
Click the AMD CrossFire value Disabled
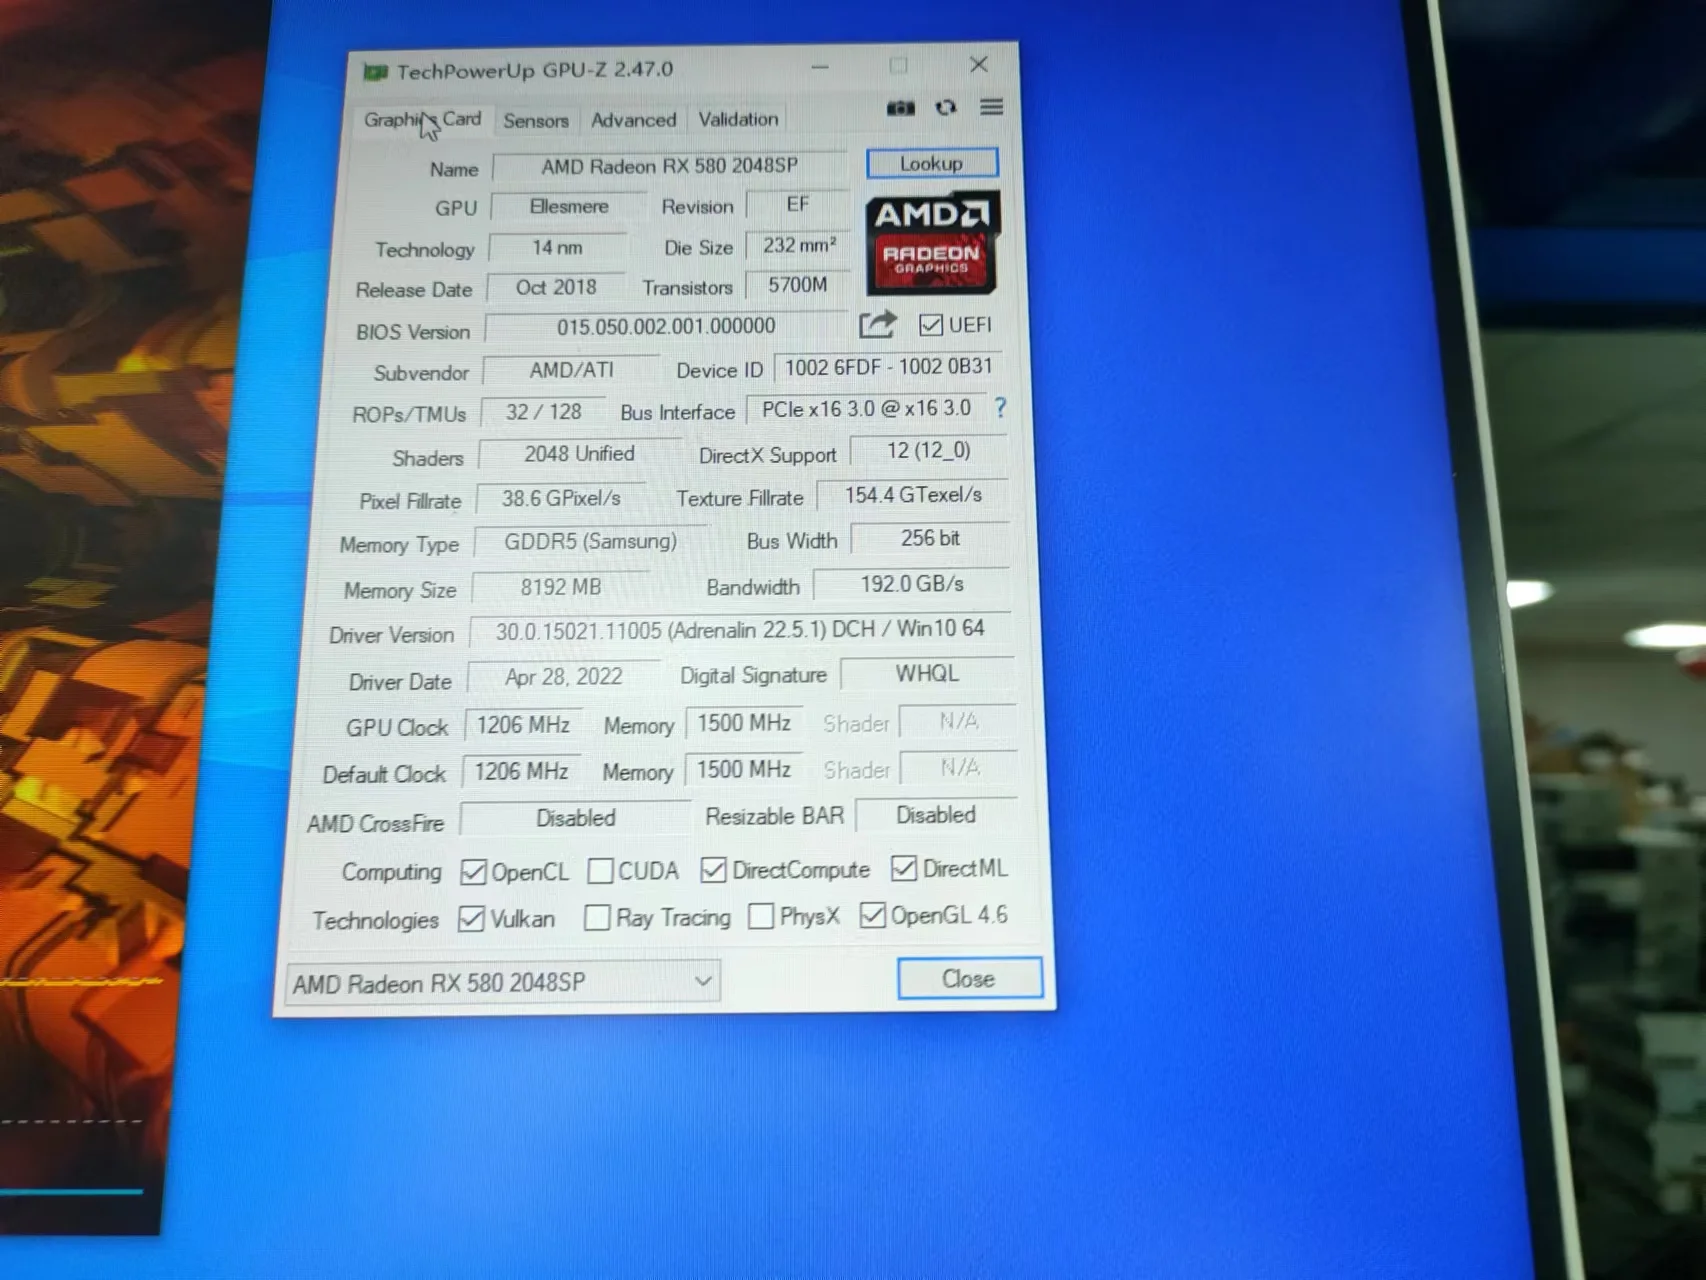point(575,818)
